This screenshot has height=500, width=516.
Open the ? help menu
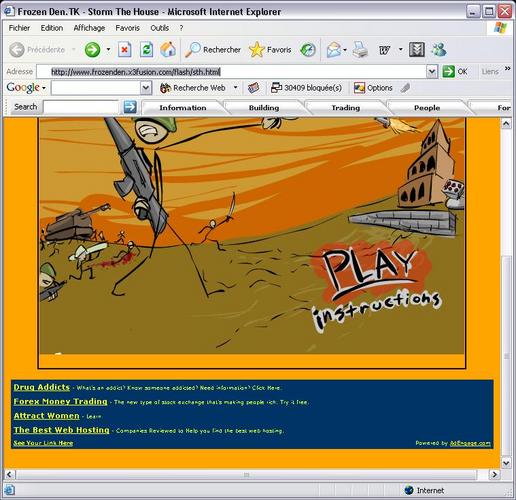click(181, 28)
